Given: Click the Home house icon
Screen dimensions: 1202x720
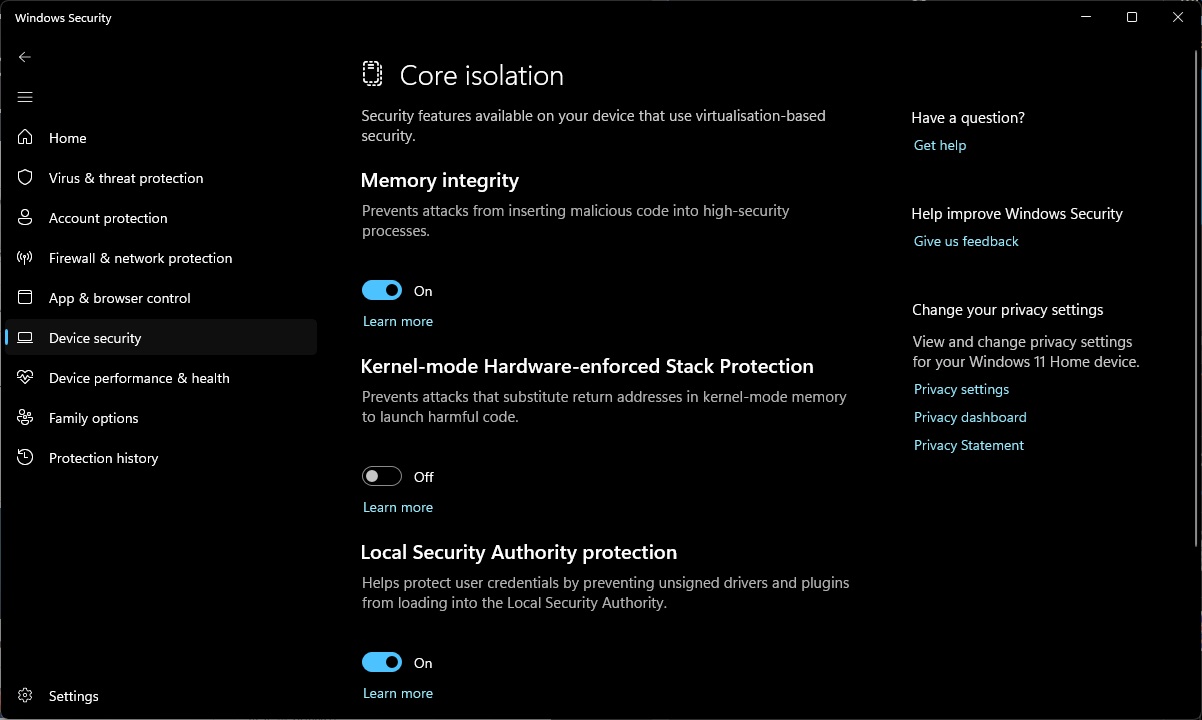Looking at the screenshot, I should point(26,138).
